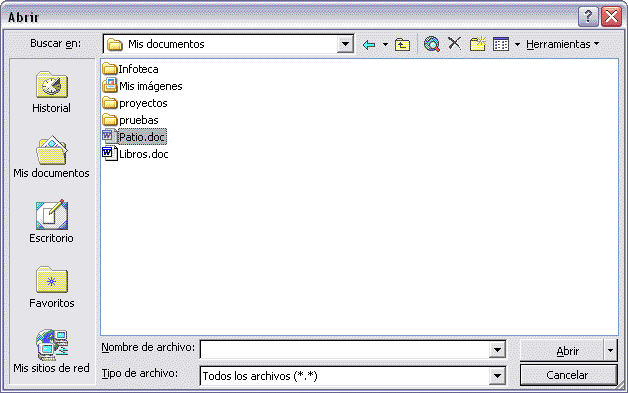Click the Word icon of Patio.doc
Screen dimensions: 628x393
tap(109, 137)
